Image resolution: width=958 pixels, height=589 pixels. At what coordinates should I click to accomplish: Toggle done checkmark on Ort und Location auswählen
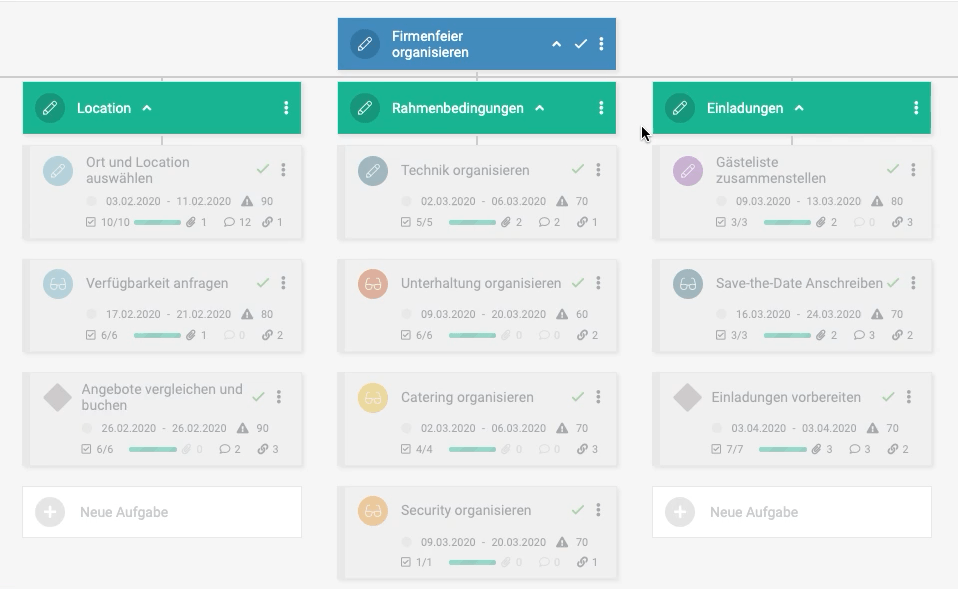point(263,169)
